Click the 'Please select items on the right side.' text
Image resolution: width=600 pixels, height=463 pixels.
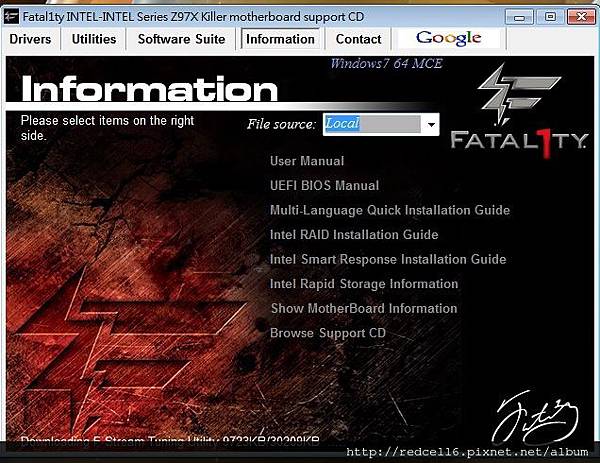click(x=108, y=128)
